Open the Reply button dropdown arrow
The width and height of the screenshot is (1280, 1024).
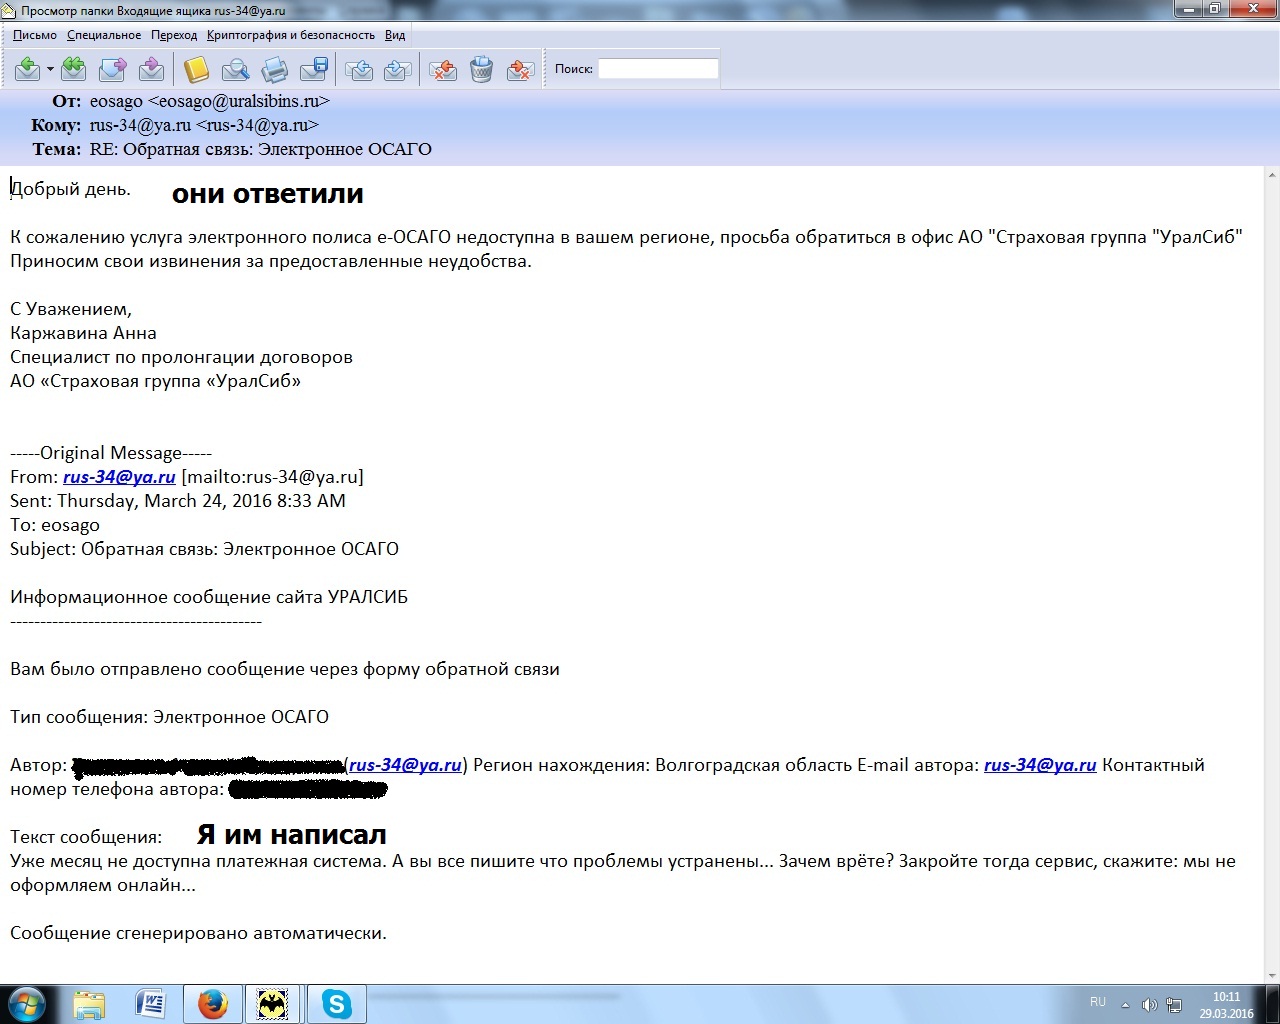[x=50, y=70]
